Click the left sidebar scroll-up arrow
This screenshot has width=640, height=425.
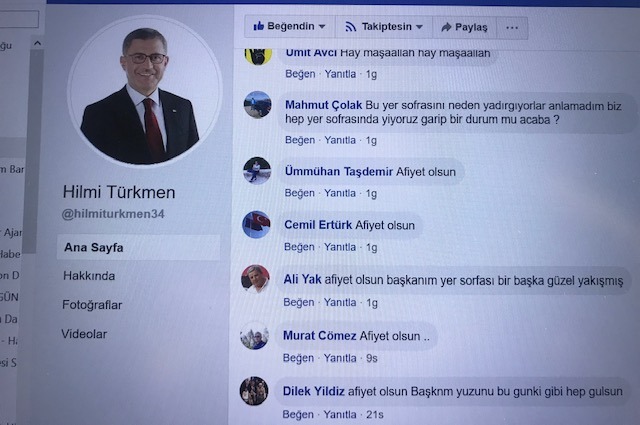pyautogui.click(x=37, y=43)
